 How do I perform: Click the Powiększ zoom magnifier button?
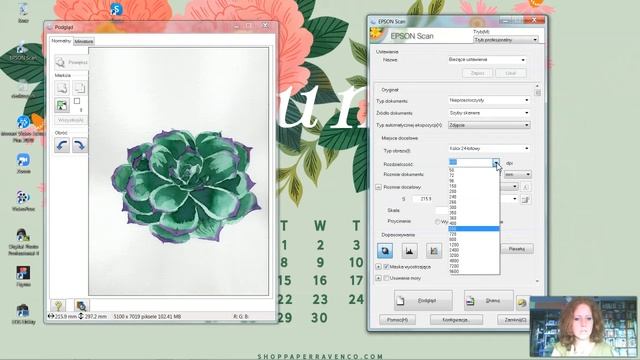click(71, 62)
